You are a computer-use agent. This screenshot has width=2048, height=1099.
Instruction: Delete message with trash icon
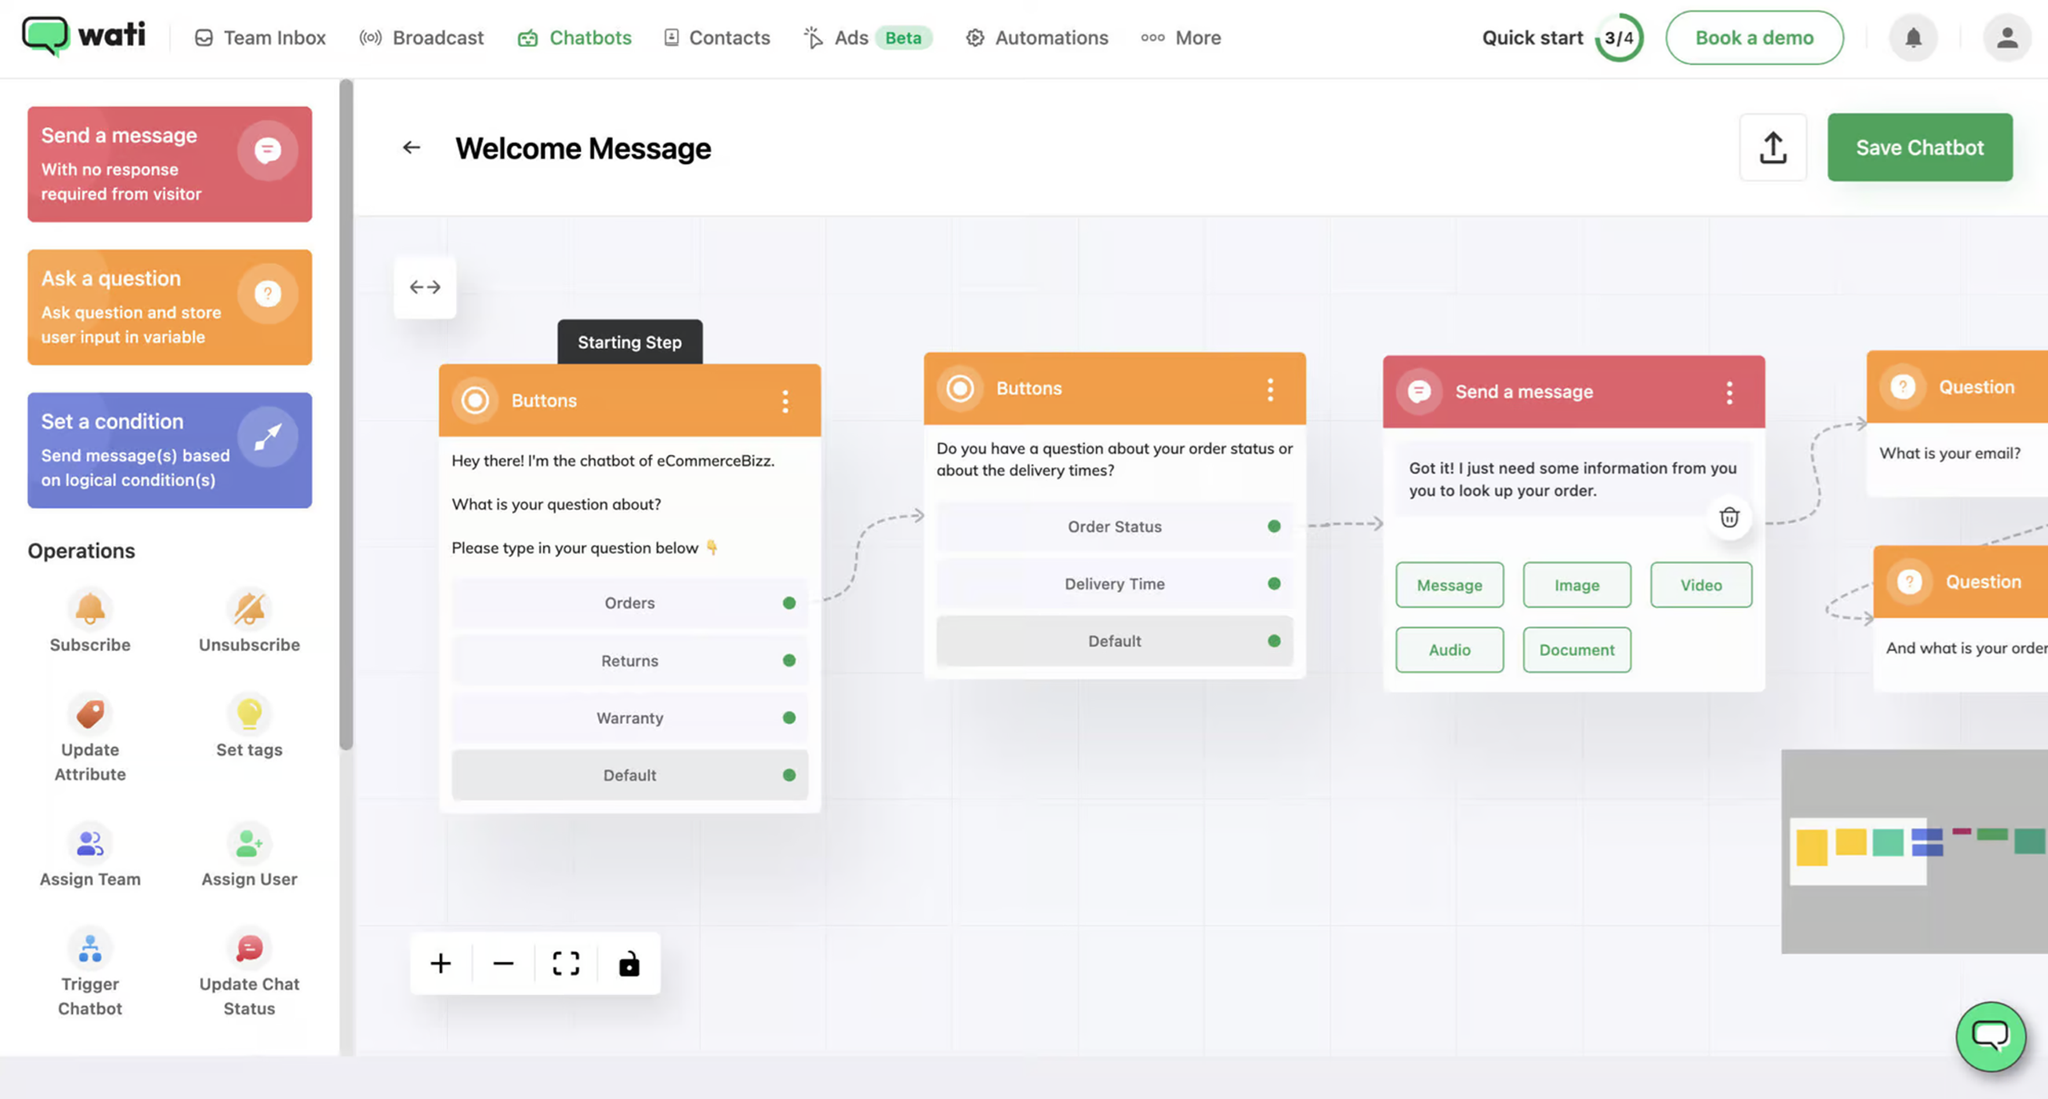[x=1729, y=517]
